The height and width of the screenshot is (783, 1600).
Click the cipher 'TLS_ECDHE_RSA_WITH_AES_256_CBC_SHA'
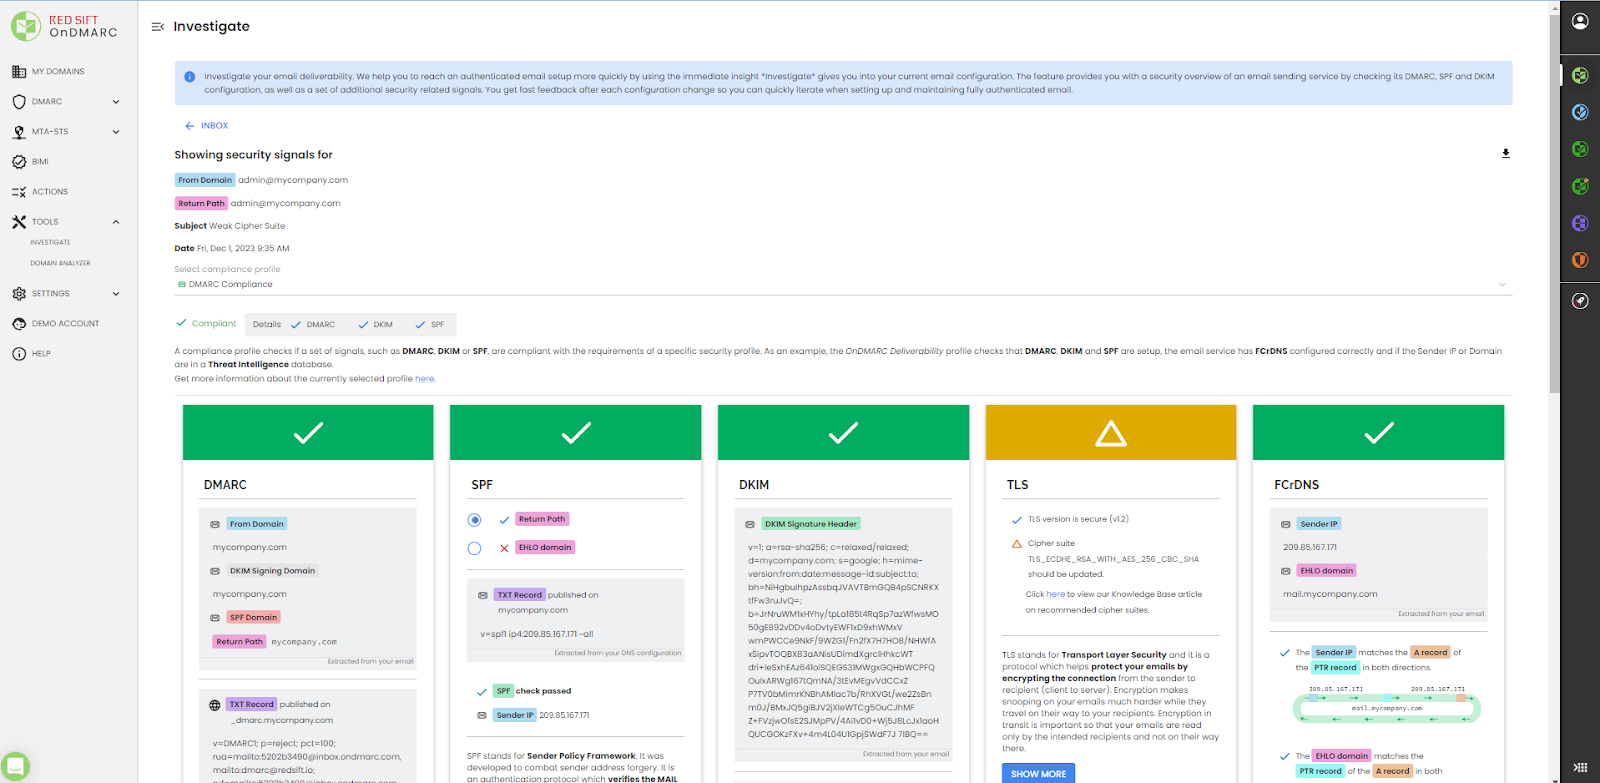click(1113, 560)
